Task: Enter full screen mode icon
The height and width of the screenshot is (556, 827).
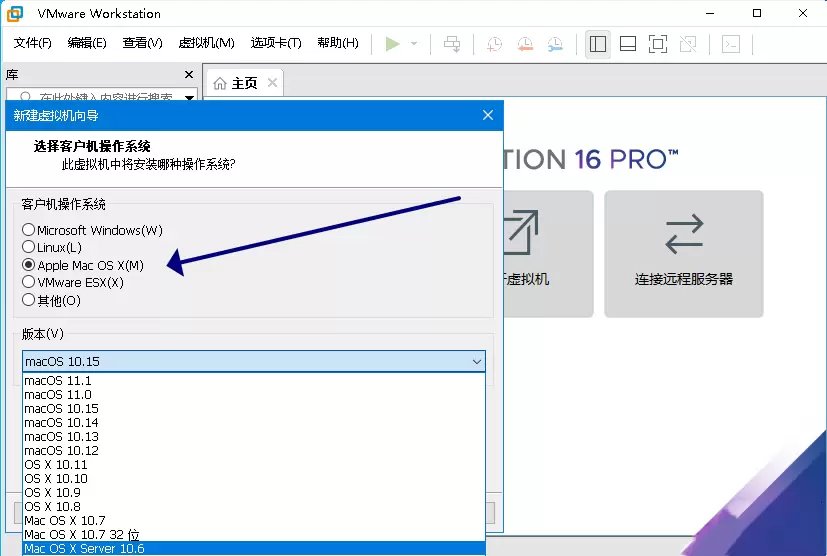Action: [658, 44]
